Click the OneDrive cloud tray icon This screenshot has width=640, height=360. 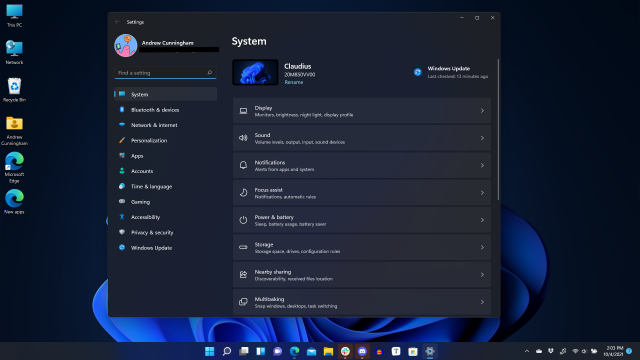[539, 351]
